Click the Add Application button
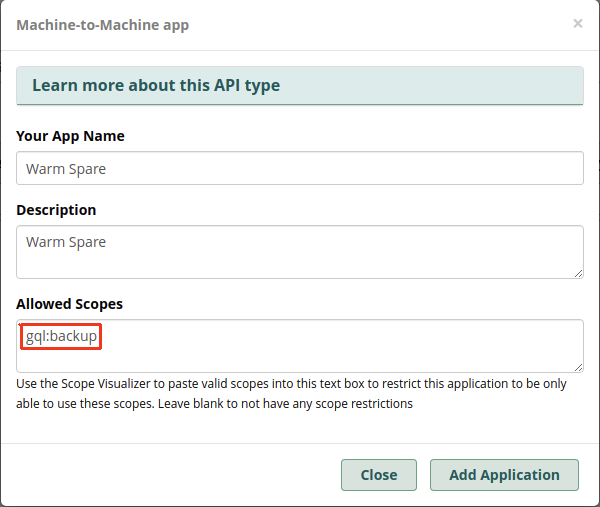The image size is (600, 507). coord(504,475)
